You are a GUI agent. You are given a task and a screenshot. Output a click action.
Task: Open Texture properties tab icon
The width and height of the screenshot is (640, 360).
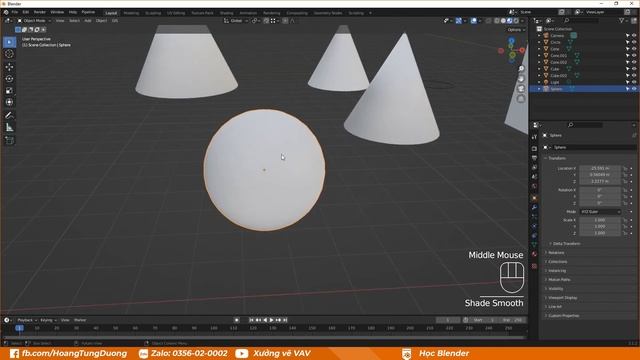(534, 266)
